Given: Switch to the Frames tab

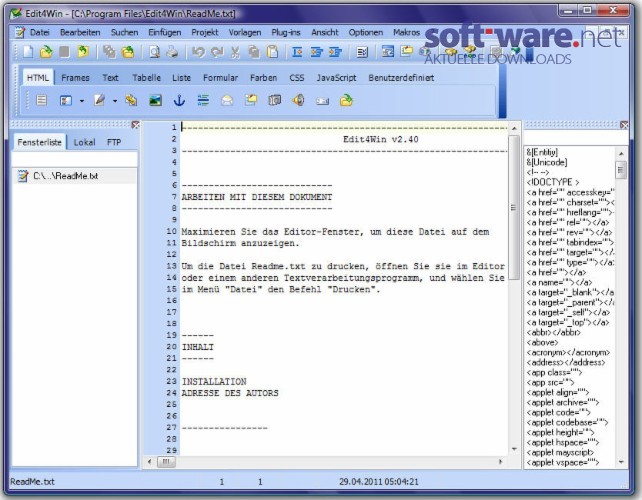Looking at the screenshot, I should coord(75,78).
